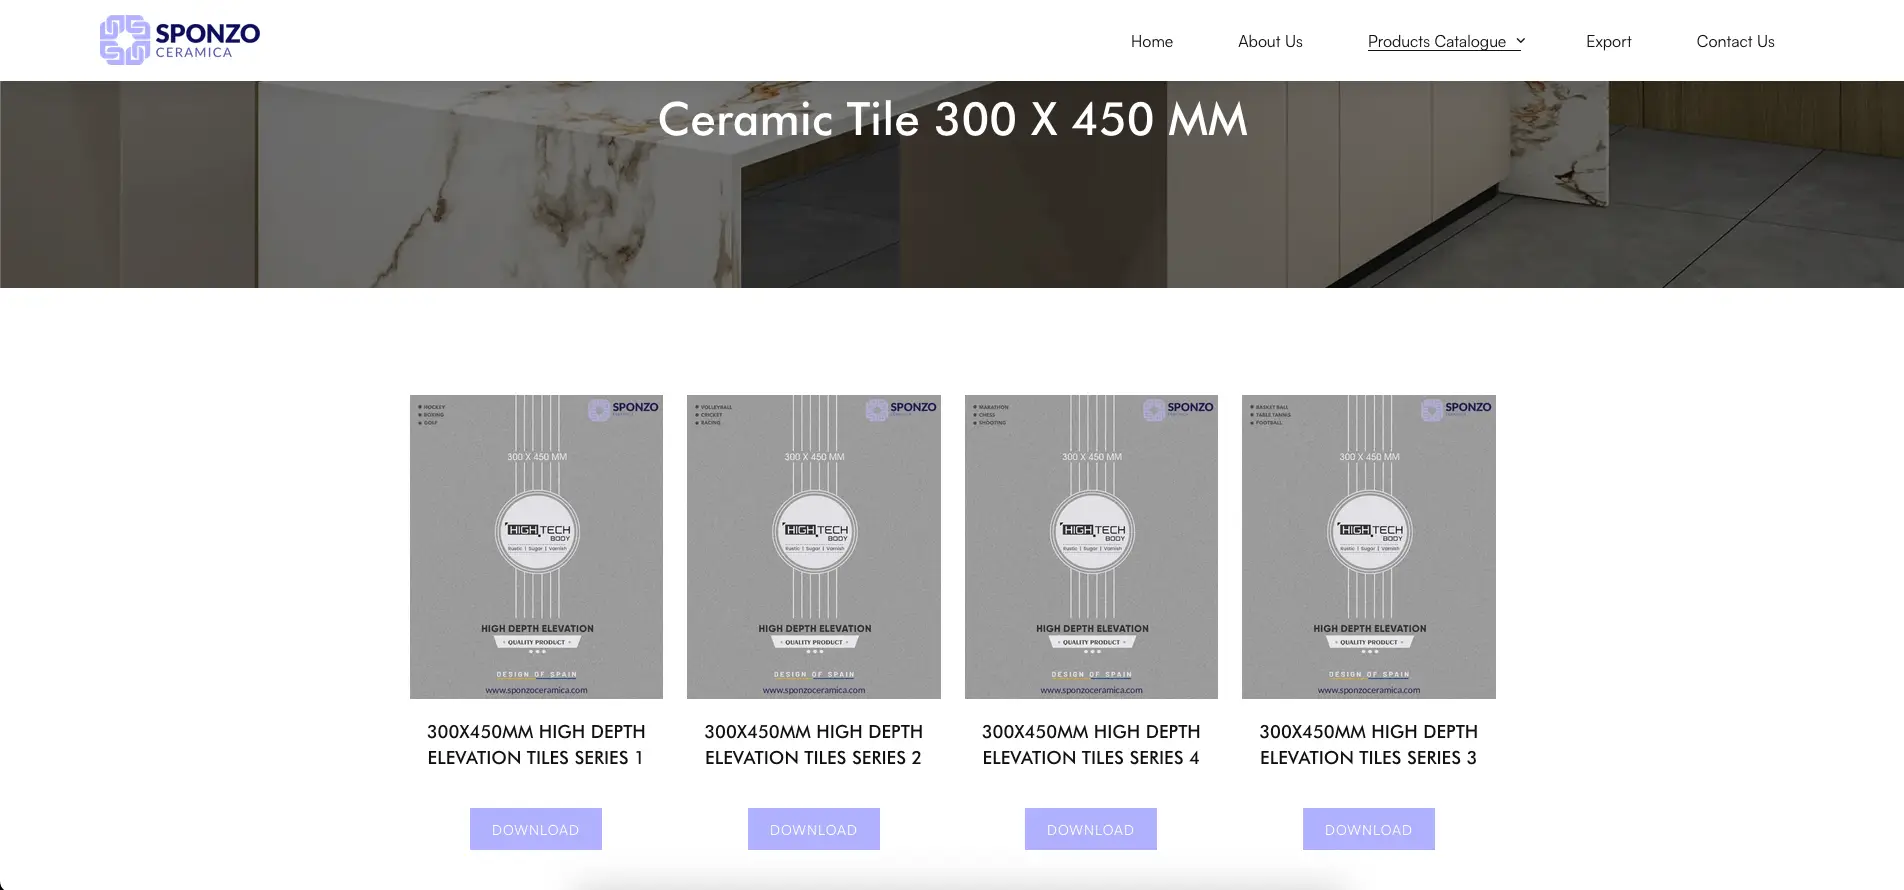1904x890 pixels.
Task: Download the Series 1 tiles catalogue
Action: (x=536, y=829)
